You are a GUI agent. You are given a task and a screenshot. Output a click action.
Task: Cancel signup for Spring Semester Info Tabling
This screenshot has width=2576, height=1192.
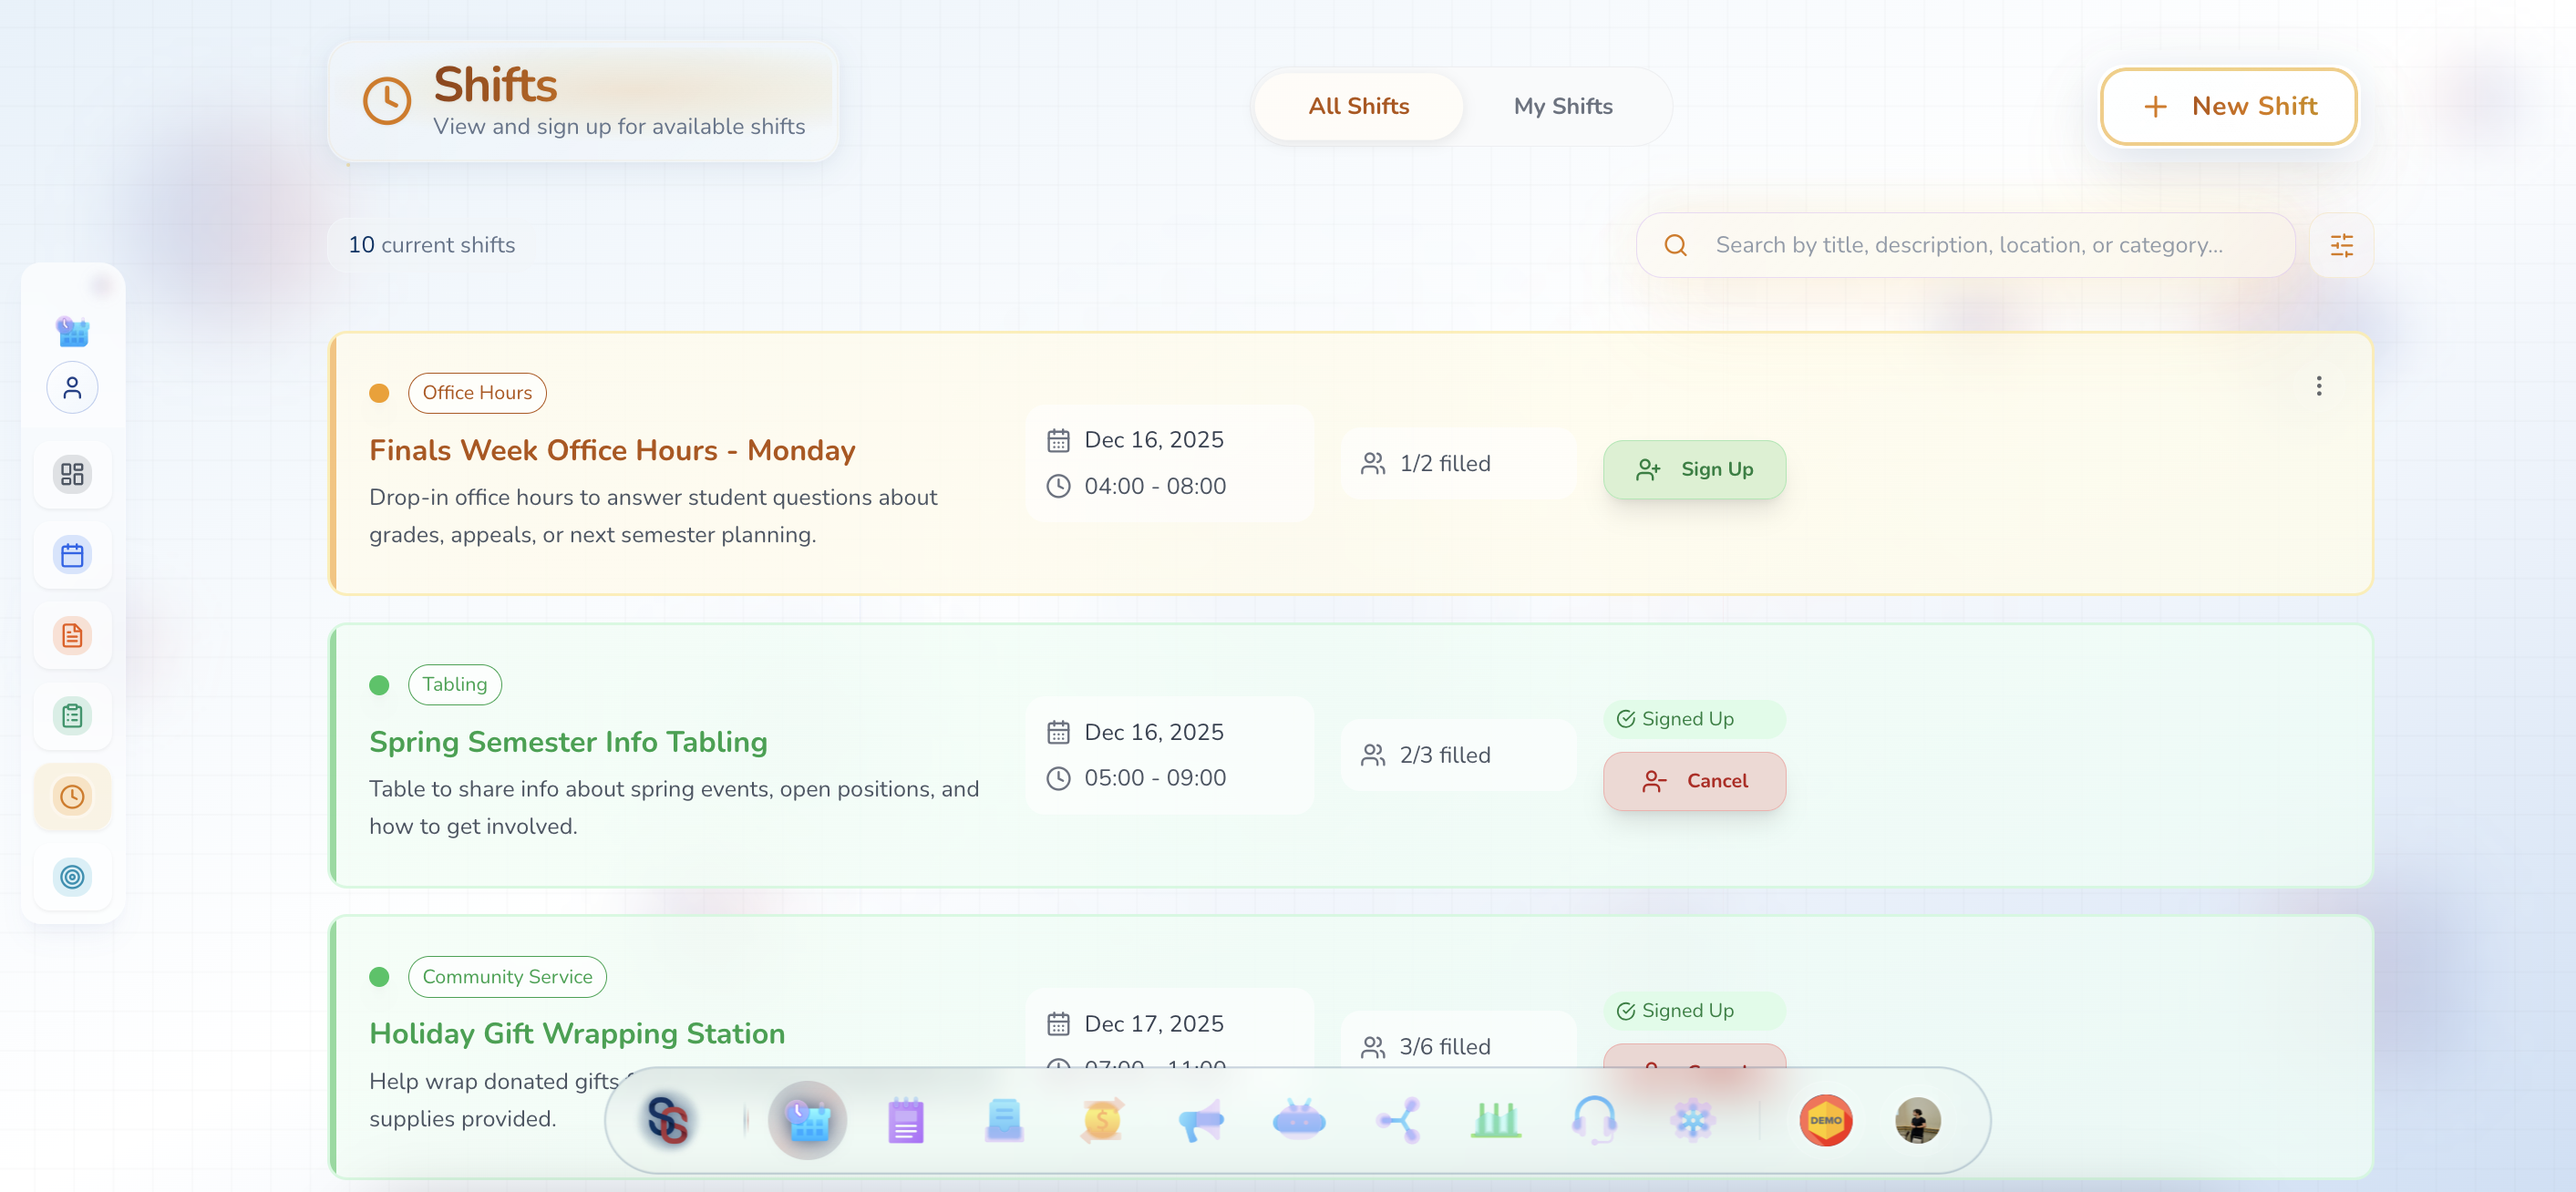(x=1694, y=781)
